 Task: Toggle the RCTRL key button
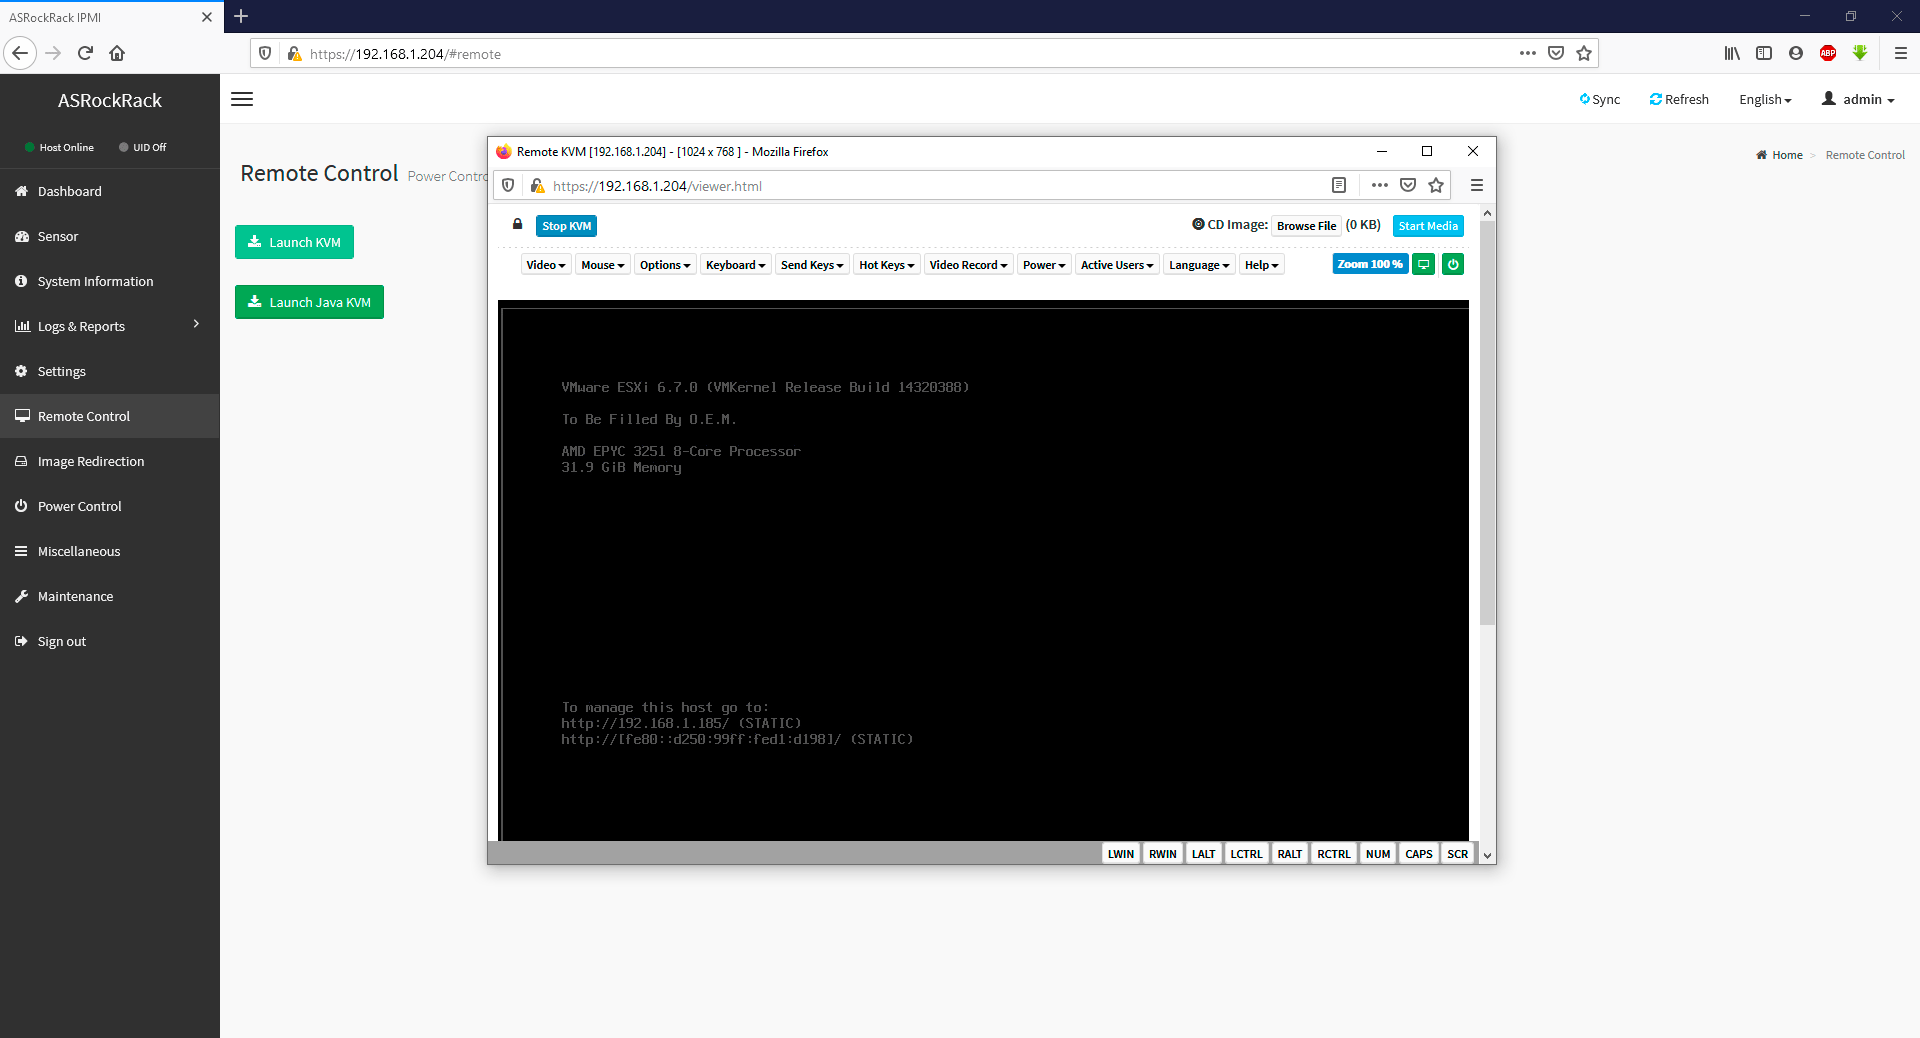[1334, 854]
